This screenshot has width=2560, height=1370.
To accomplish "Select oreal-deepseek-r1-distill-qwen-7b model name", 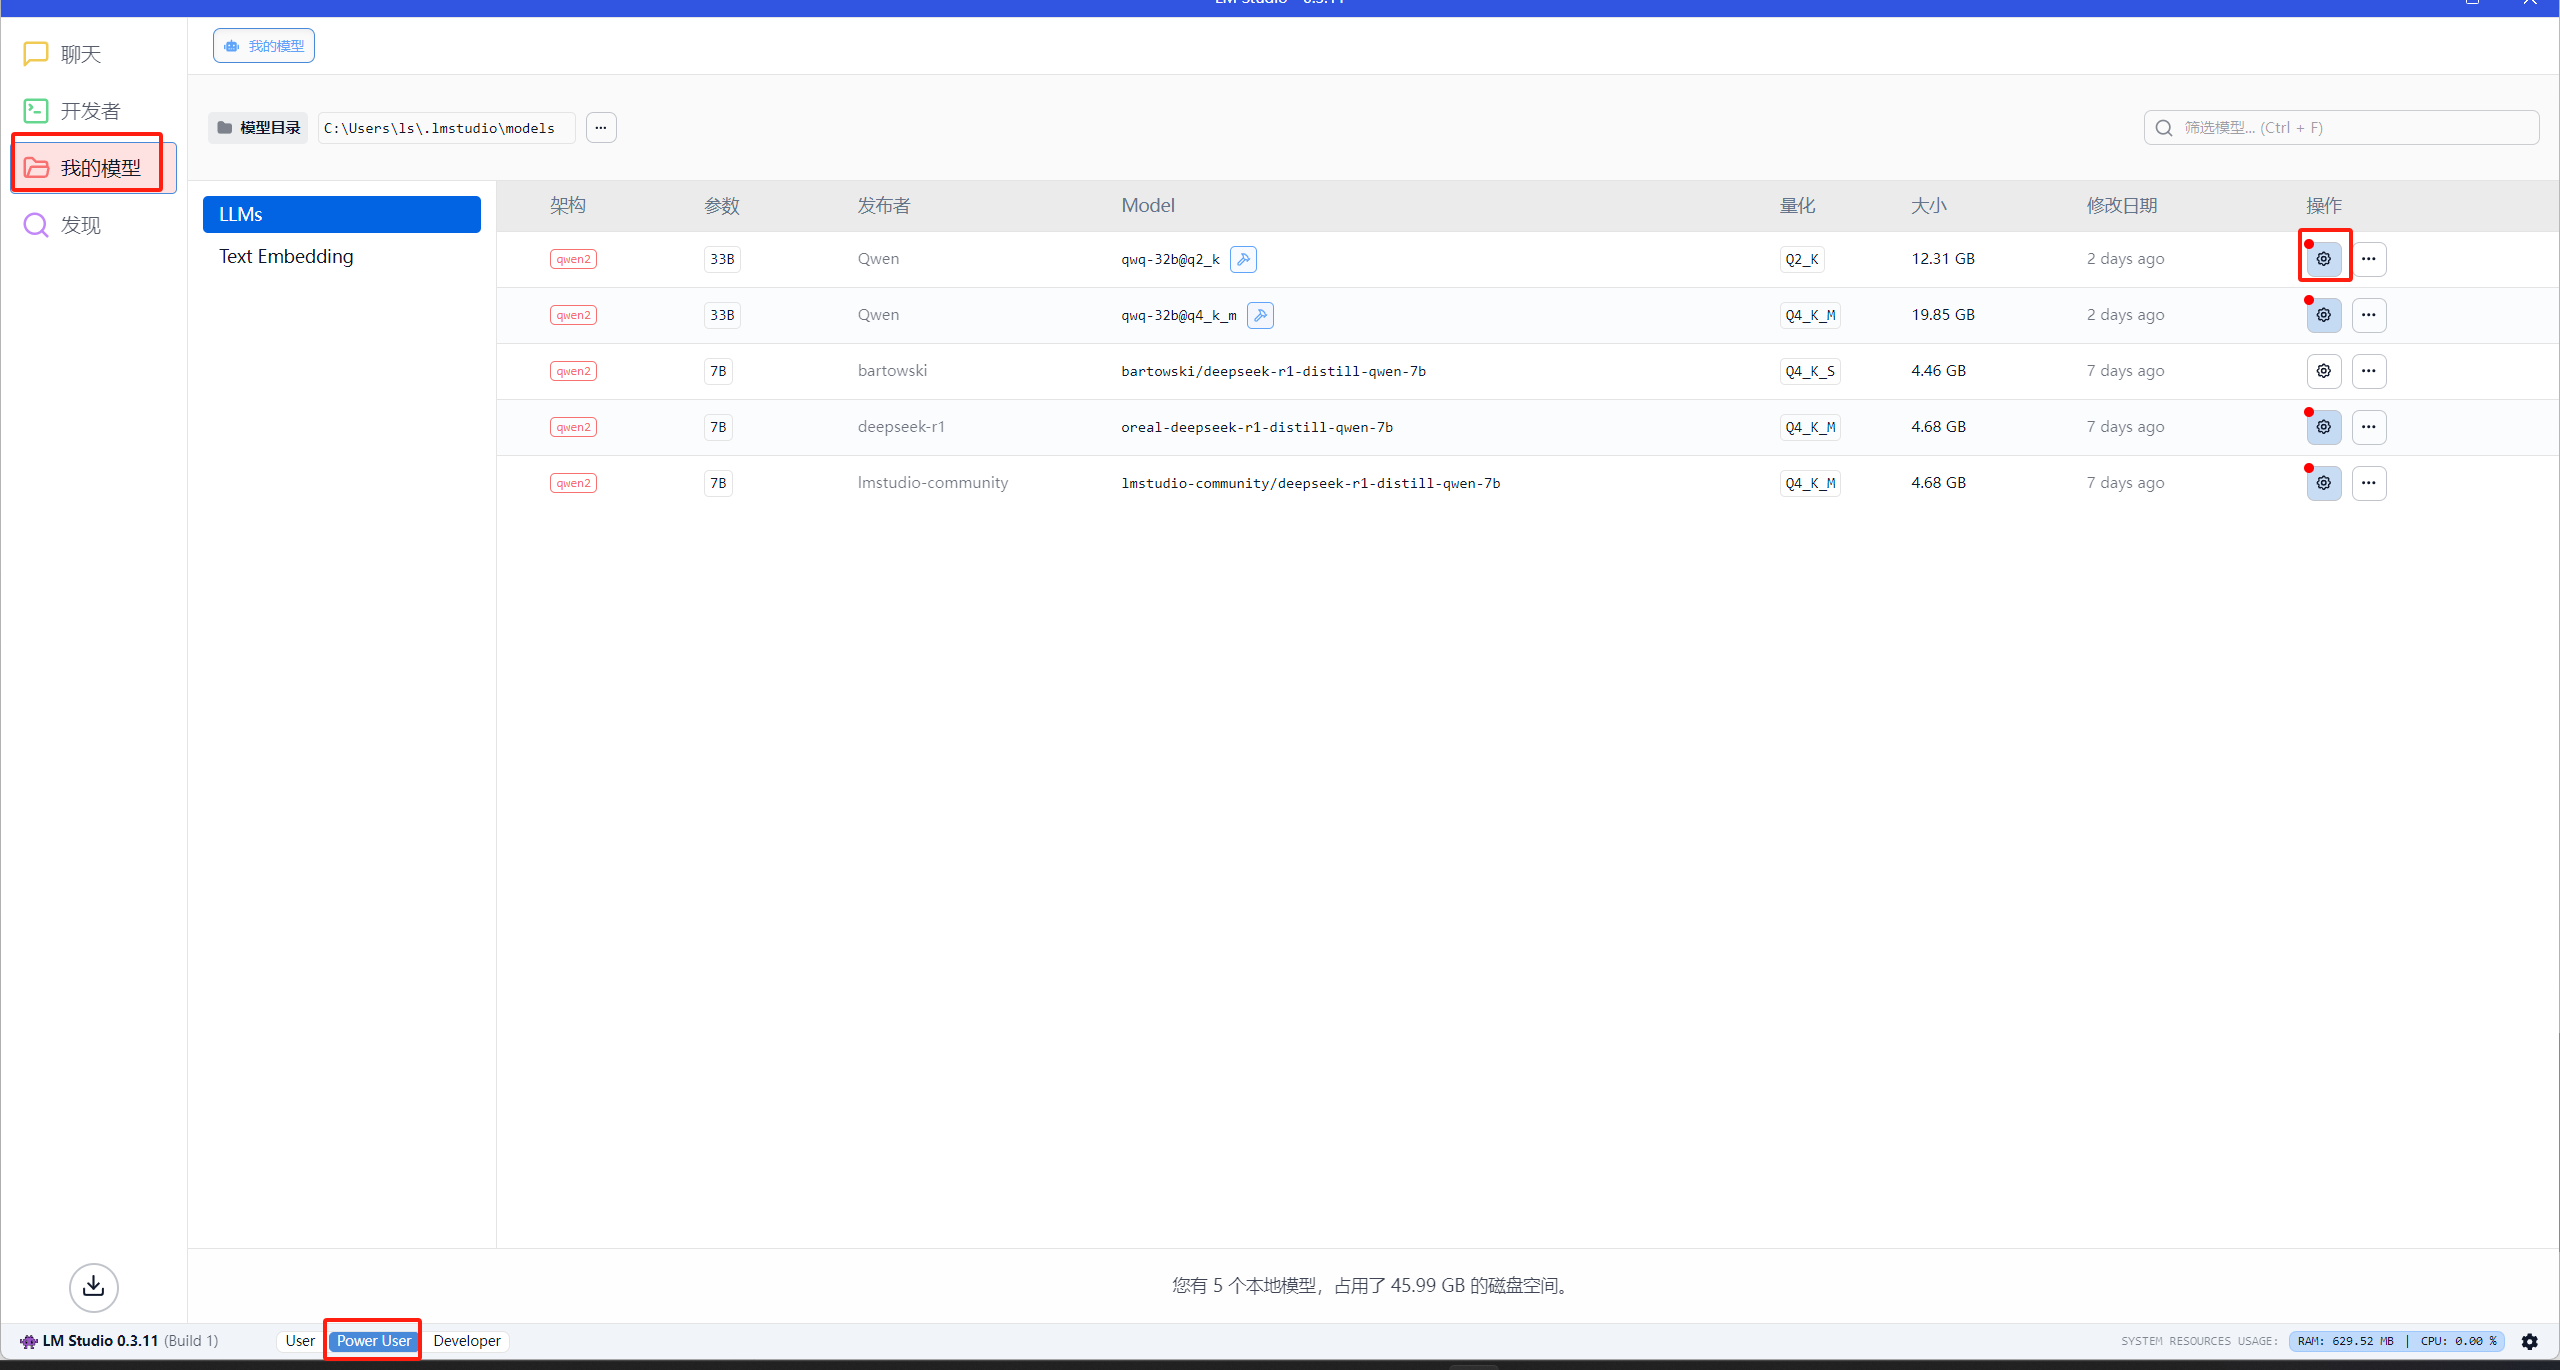I will tap(1257, 427).
